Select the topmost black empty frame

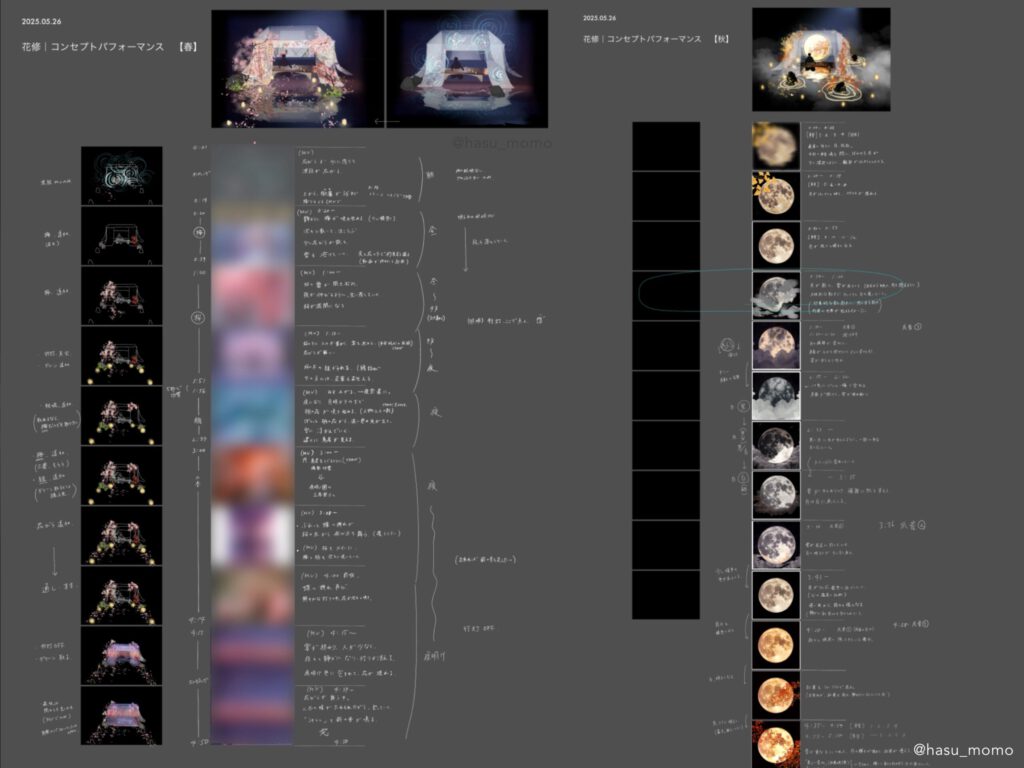665,146
